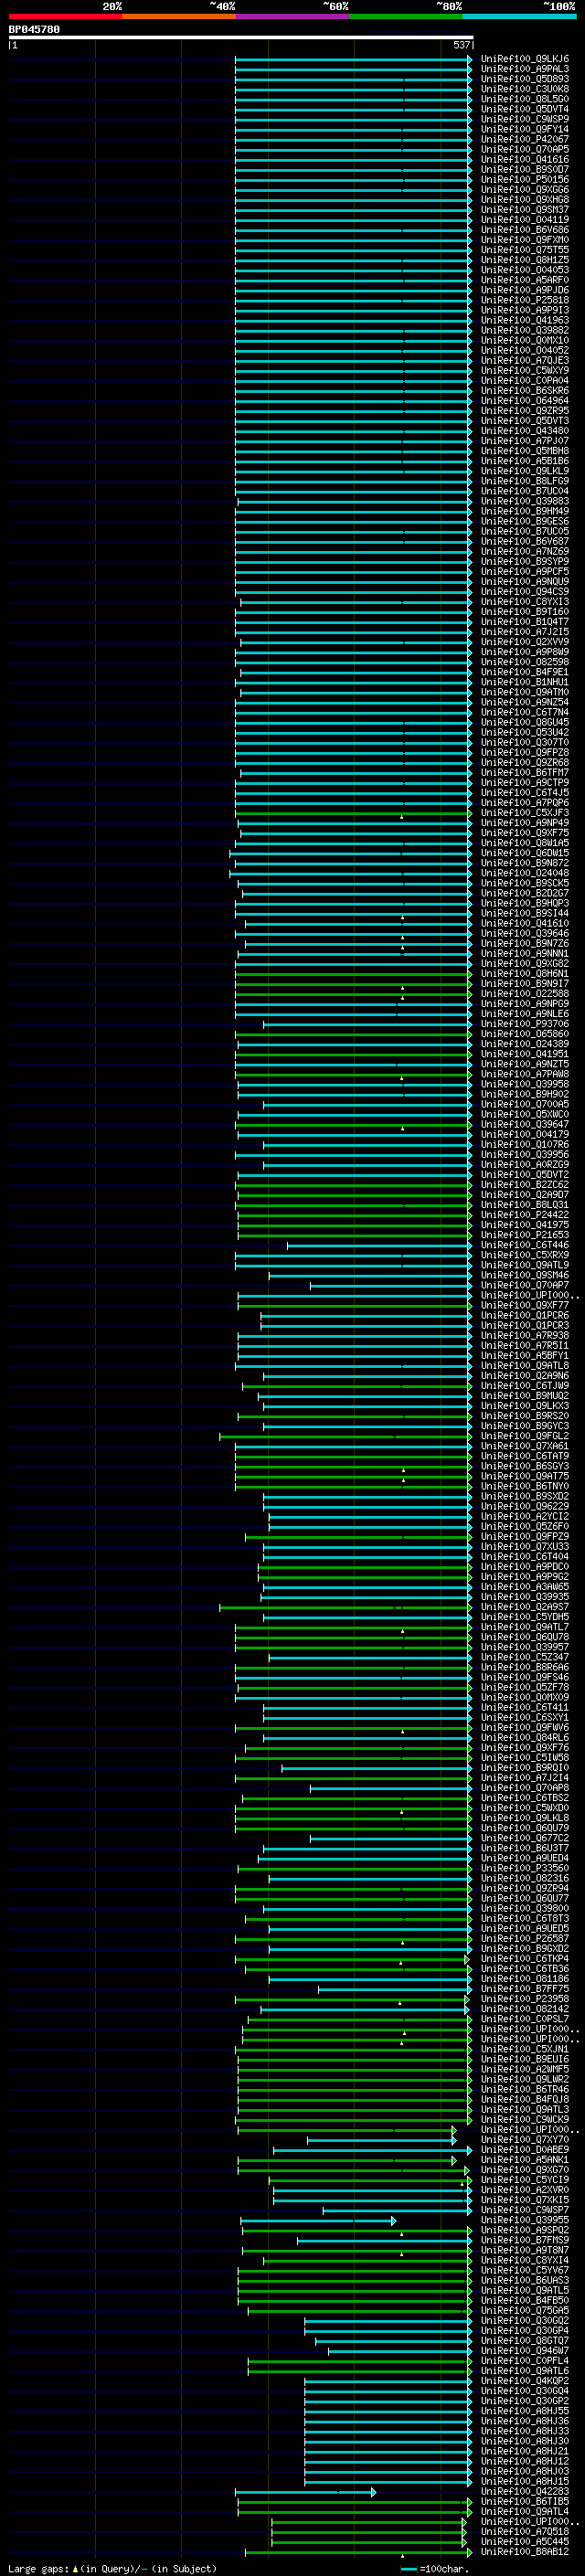Click UniRef100_Q0MX10 entry

coord(524,340)
